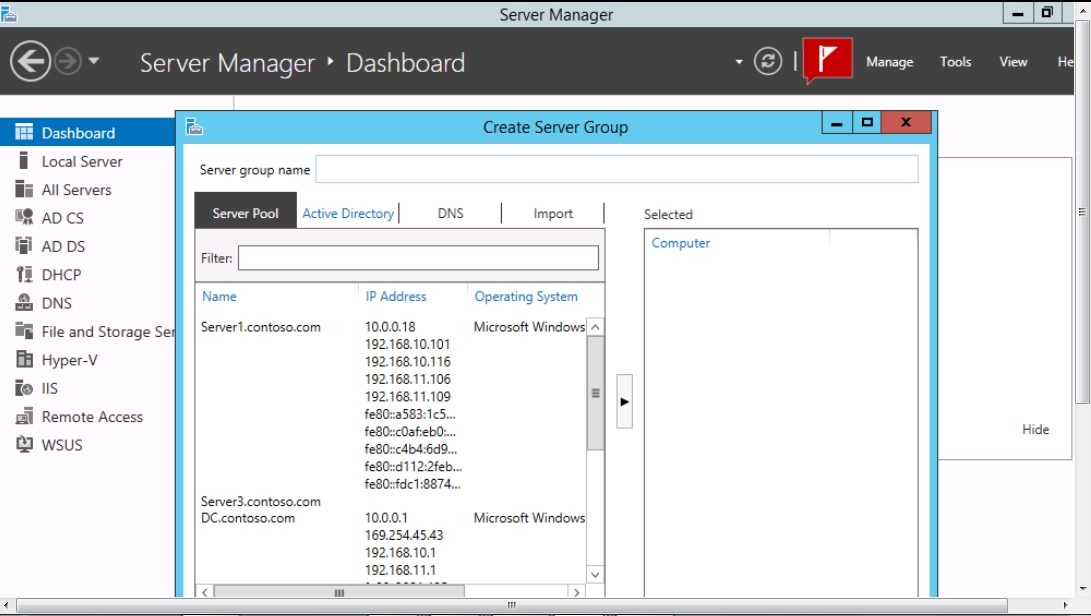
Task: Switch to the Import tab
Action: (553, 214)
